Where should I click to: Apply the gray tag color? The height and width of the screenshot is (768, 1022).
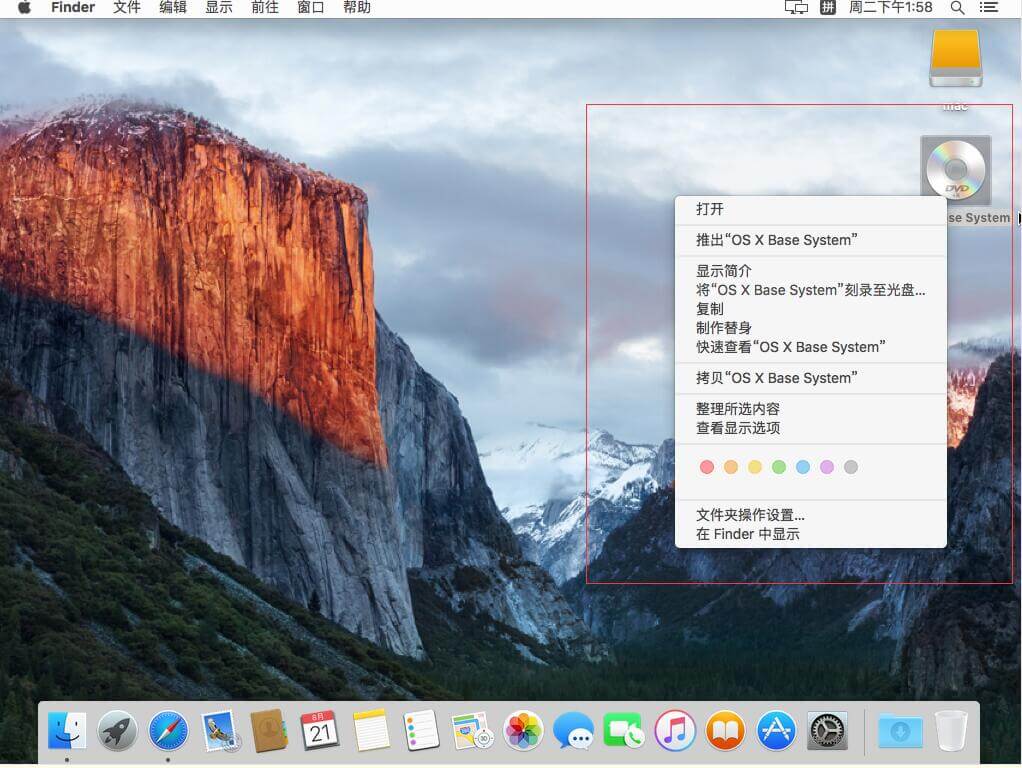pos(851,467)
